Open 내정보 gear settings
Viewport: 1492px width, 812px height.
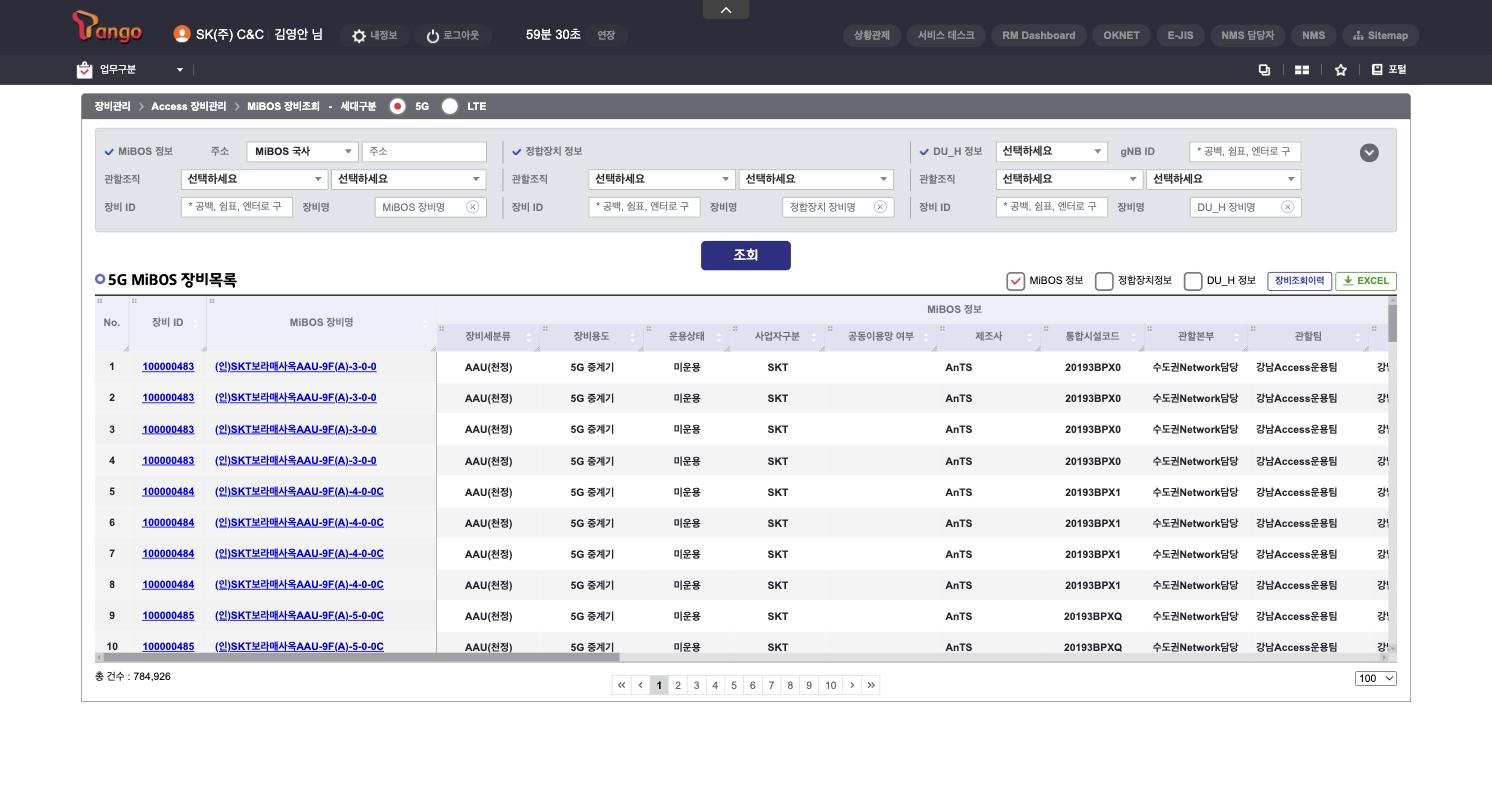point(359,36)
